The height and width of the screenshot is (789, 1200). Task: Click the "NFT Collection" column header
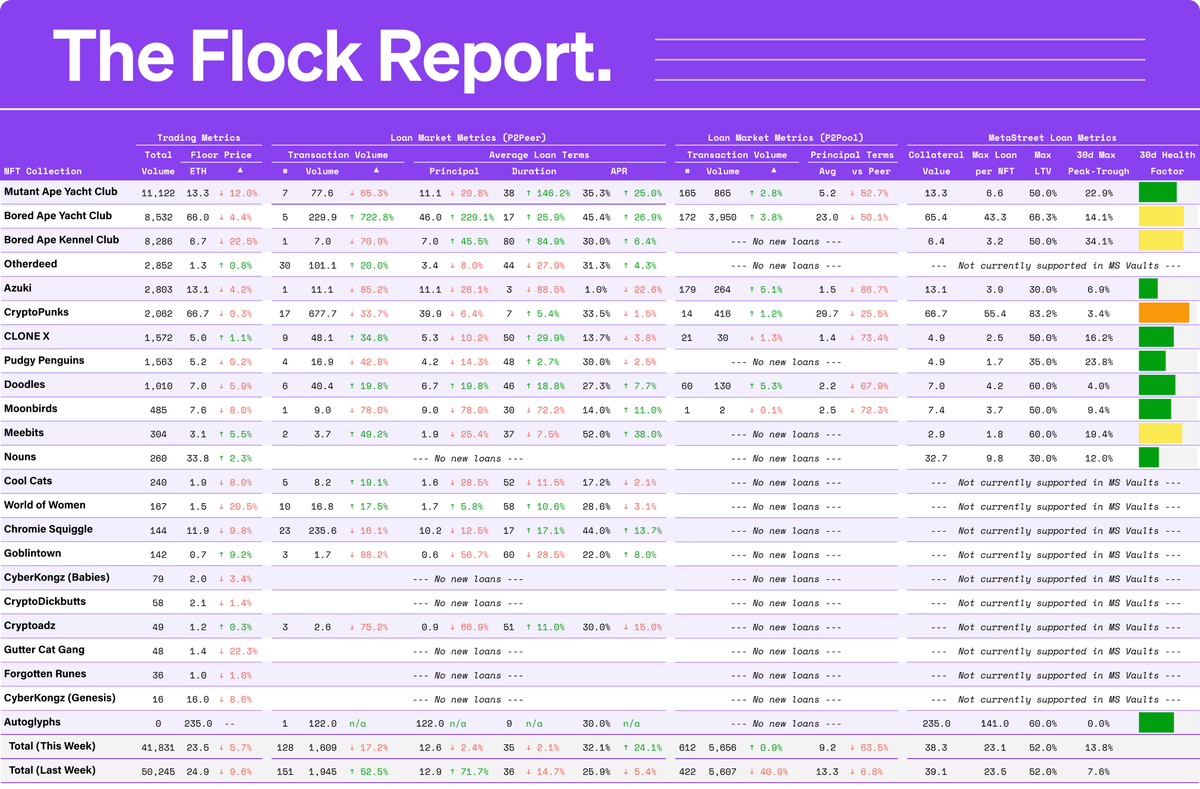[x=43, y=171]
